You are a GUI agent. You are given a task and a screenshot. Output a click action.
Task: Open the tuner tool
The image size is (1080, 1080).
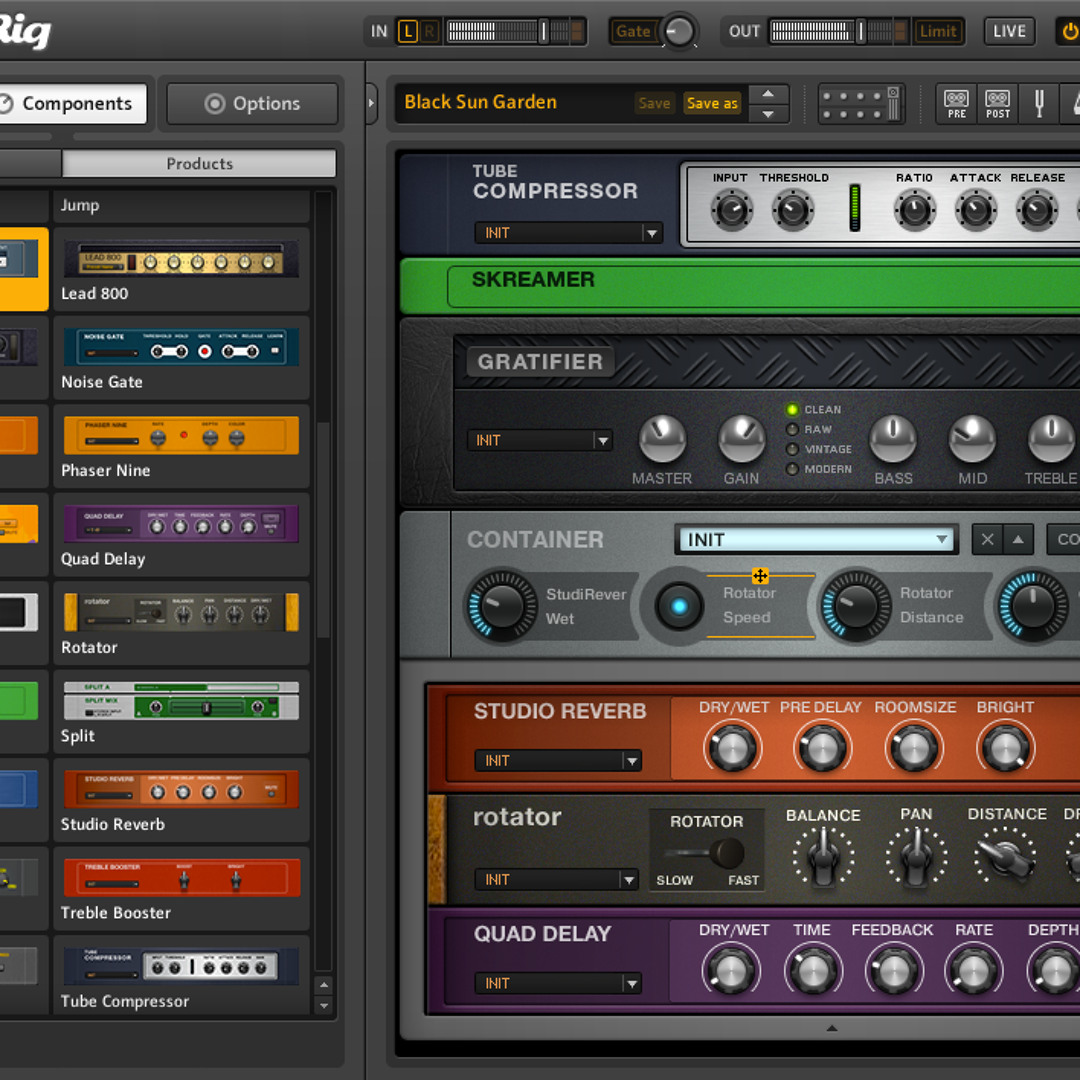(x=1039, y=104)
